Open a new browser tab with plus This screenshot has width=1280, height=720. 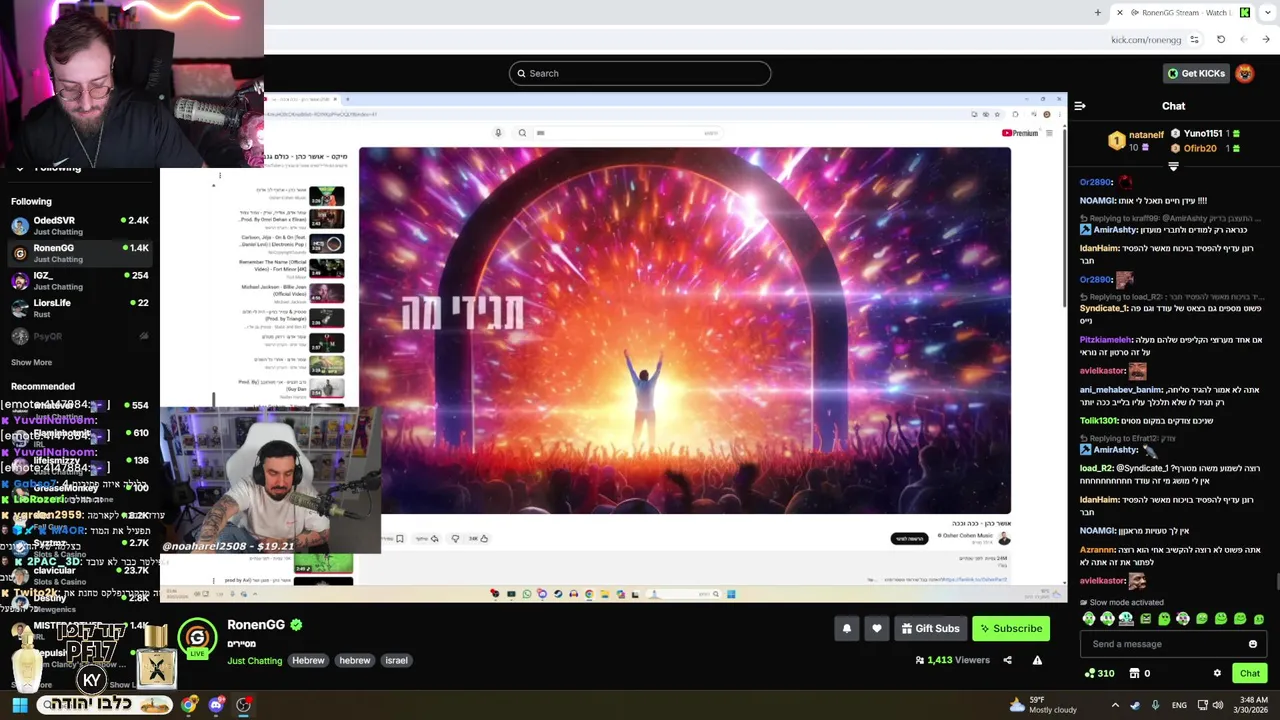pos(1097,13)
